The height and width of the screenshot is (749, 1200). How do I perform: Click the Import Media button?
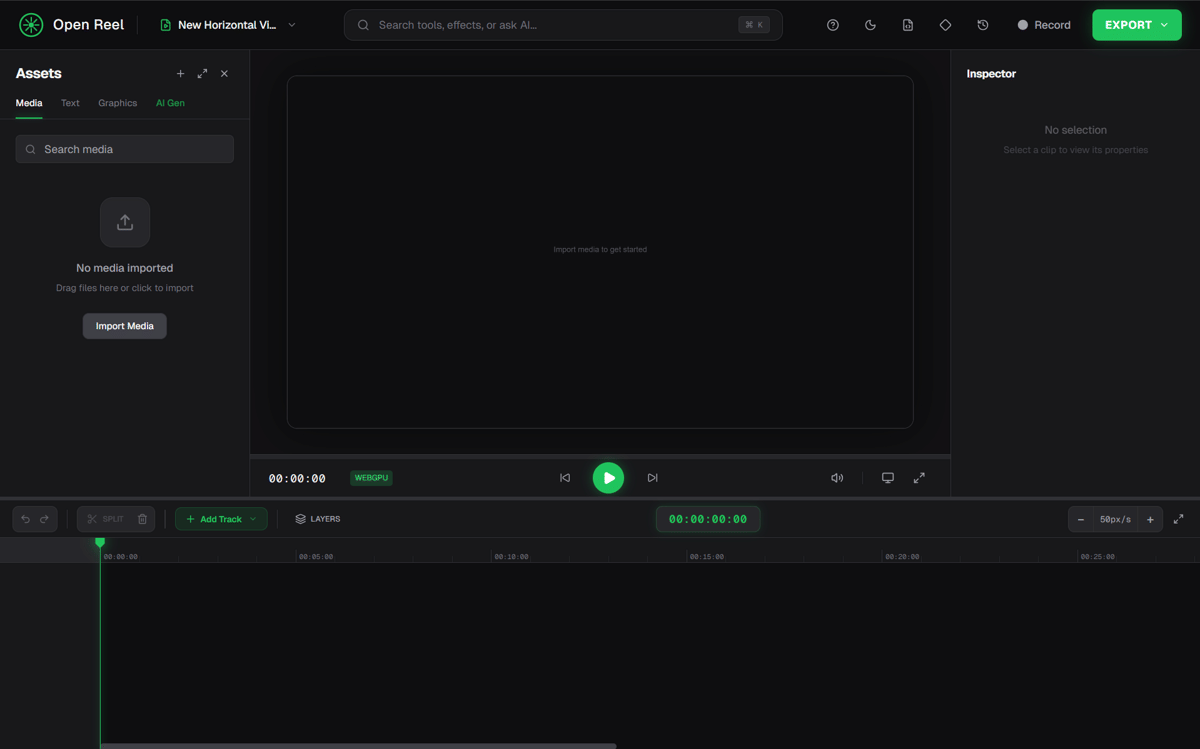(124, 325)
